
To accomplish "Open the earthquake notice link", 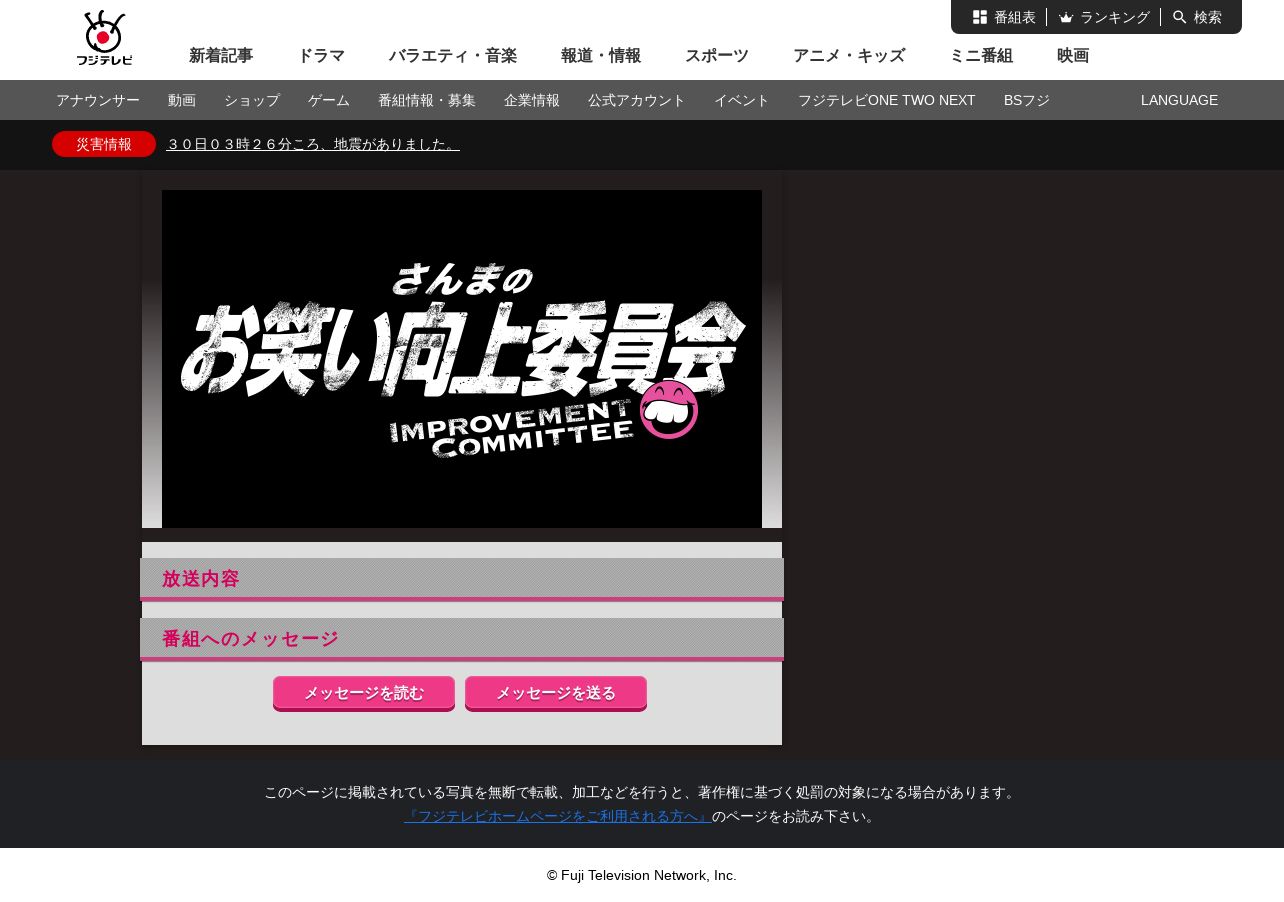I will (313, 144).
